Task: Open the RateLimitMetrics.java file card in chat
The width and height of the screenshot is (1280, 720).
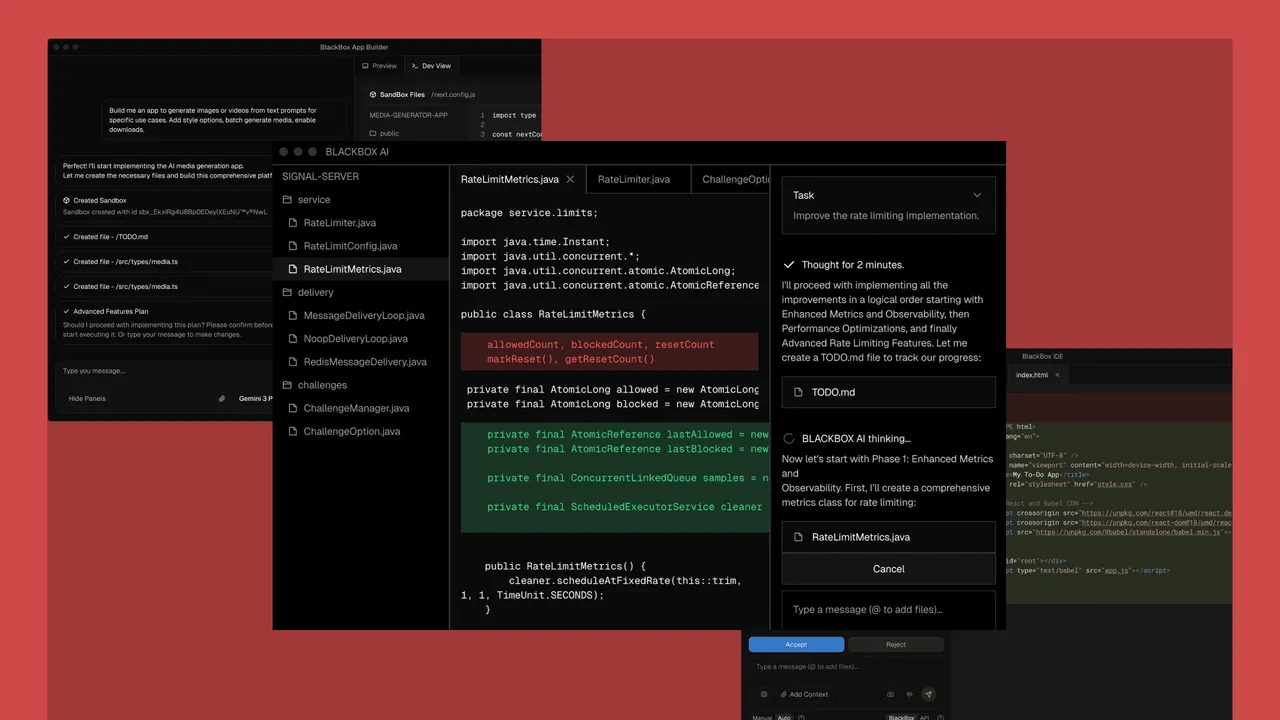Action: (x=888, y=537)
